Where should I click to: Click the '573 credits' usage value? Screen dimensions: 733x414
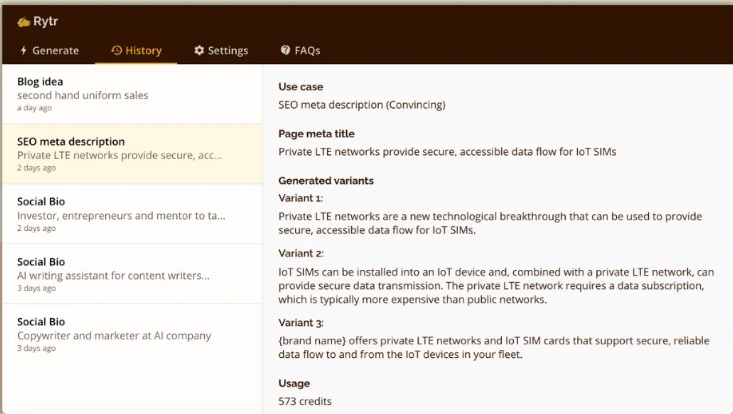(305, 401)
